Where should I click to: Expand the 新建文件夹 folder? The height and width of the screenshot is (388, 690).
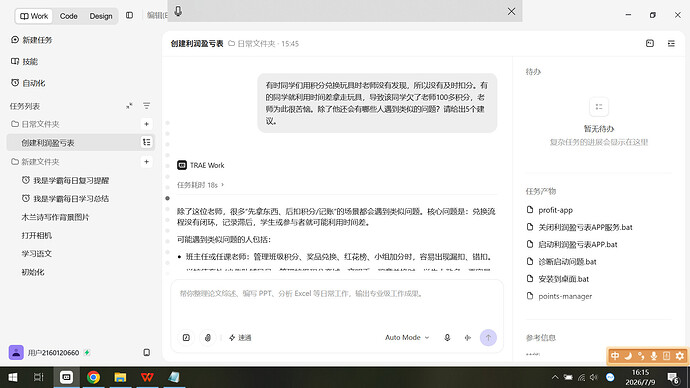tap(35, 162)
